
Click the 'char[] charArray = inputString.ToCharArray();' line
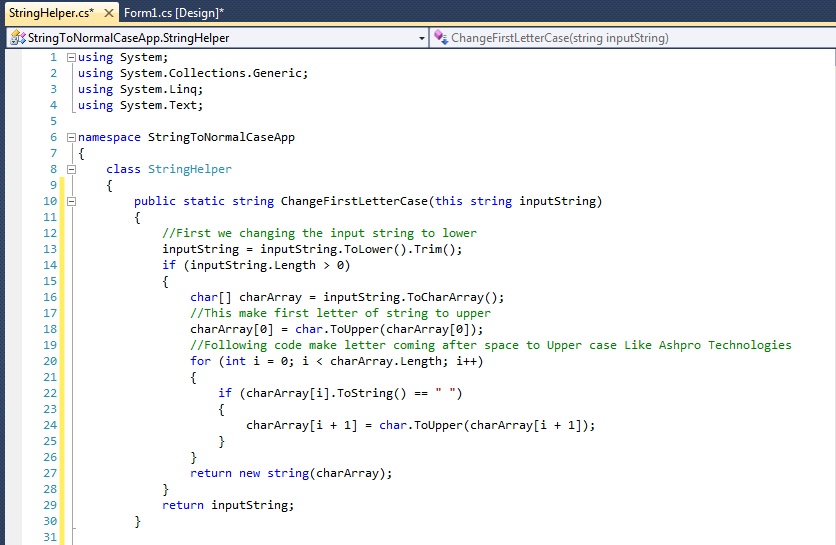click(x=347, y=297)
